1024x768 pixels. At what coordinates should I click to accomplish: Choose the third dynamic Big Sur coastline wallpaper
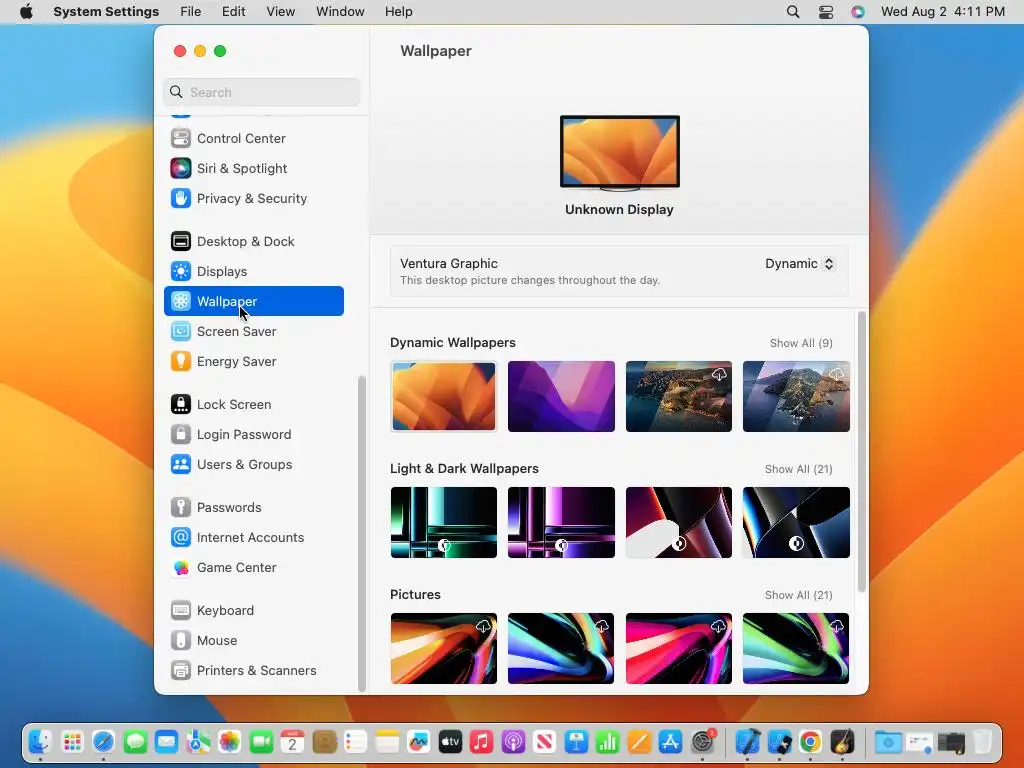click(x=679, y=396)
